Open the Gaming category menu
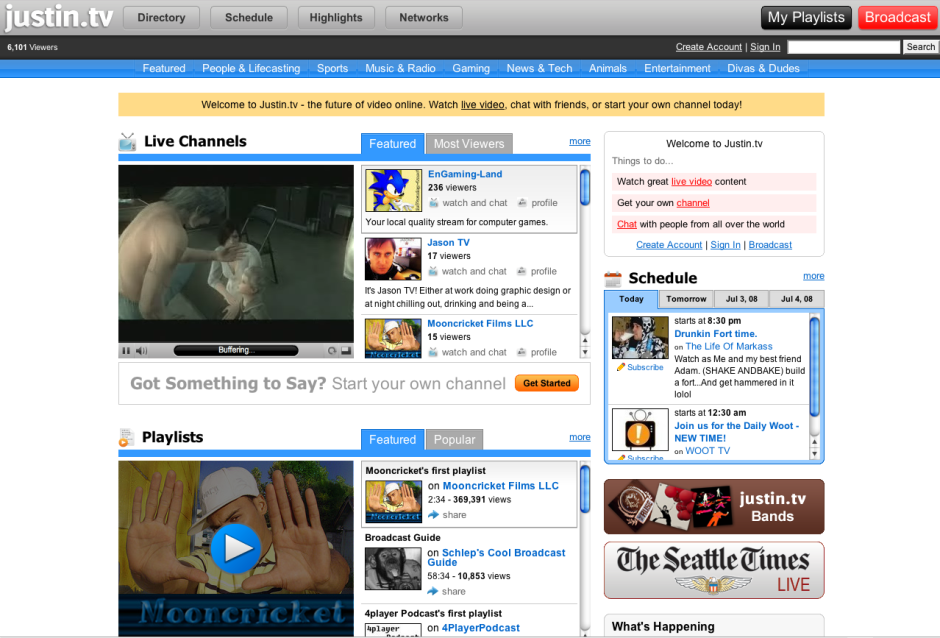 [471, 68]
